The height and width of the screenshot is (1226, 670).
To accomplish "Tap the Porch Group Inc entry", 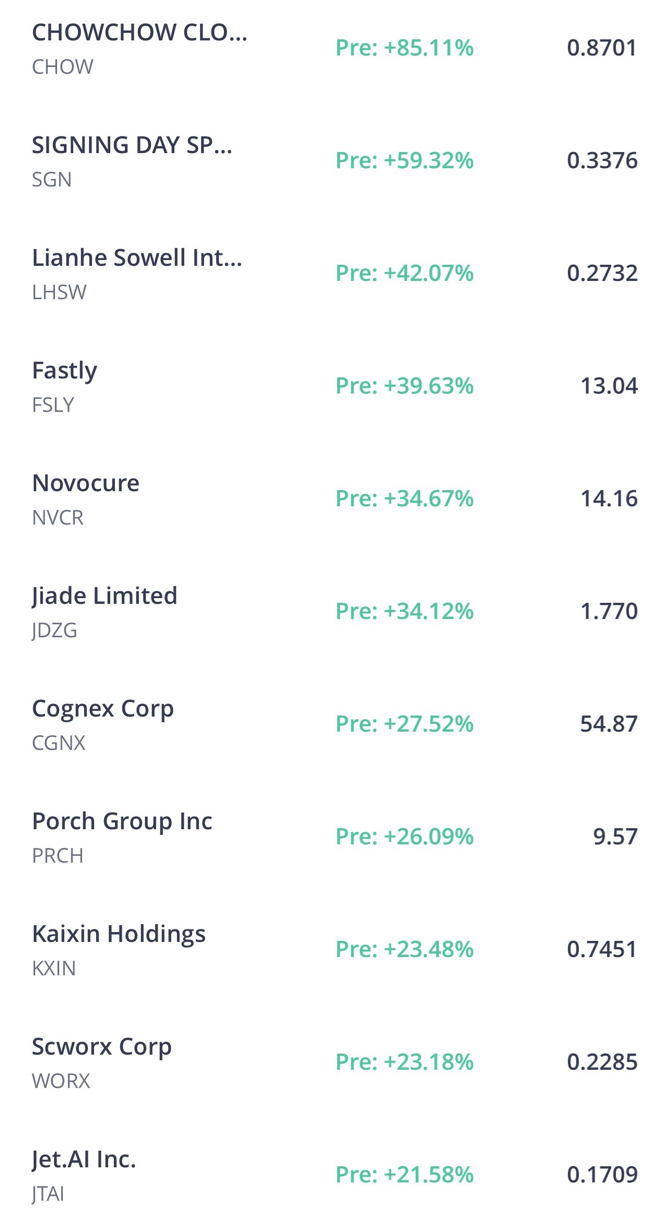I will tap(335, 837).
